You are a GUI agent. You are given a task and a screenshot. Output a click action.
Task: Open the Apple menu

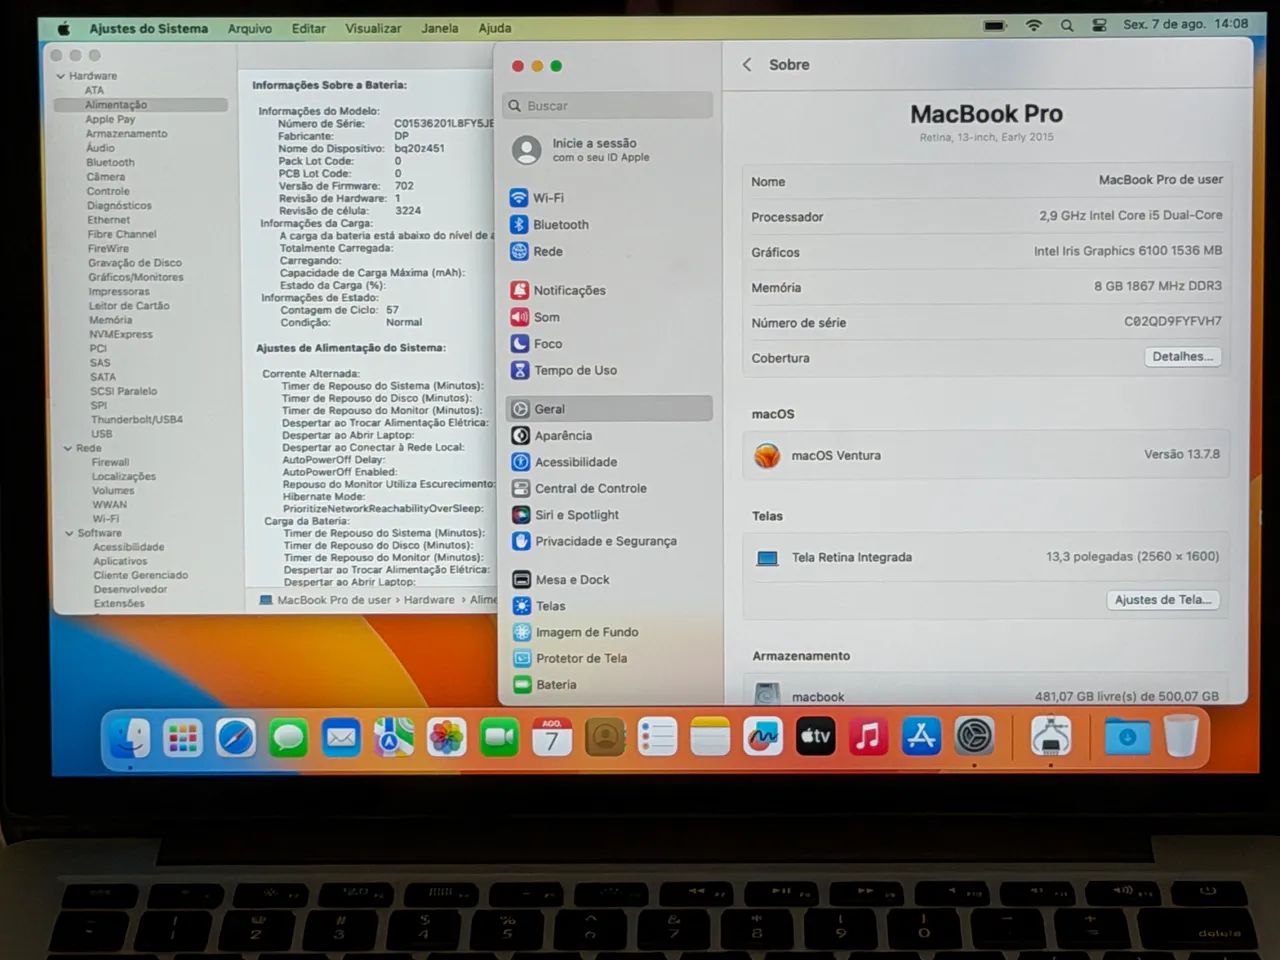(64, 28)
